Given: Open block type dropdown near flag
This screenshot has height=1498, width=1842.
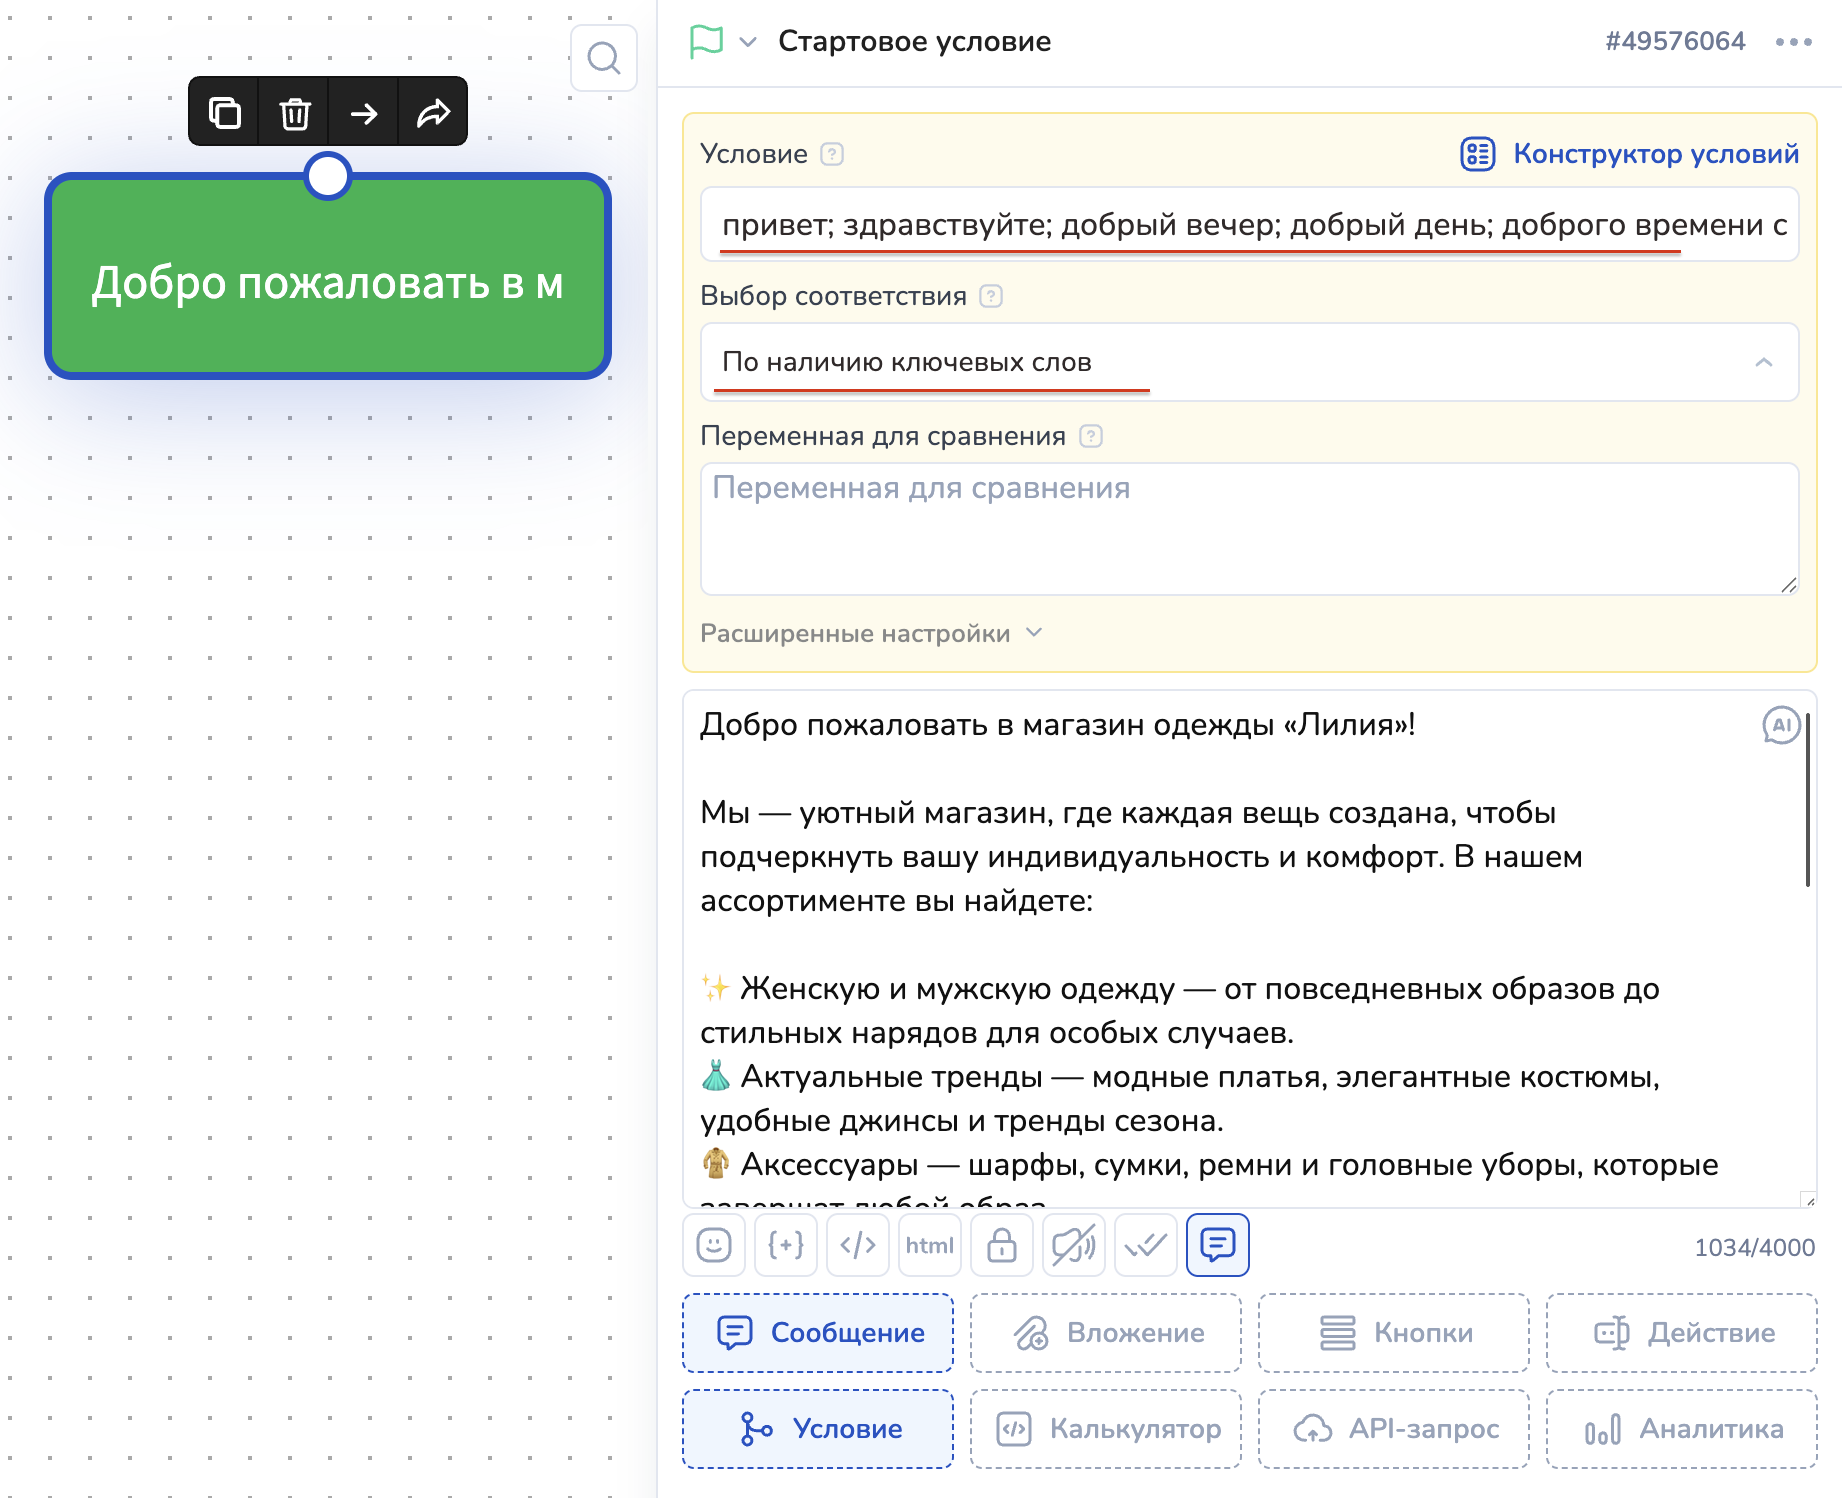Looking at the screenshot, I should click(748, 42).
